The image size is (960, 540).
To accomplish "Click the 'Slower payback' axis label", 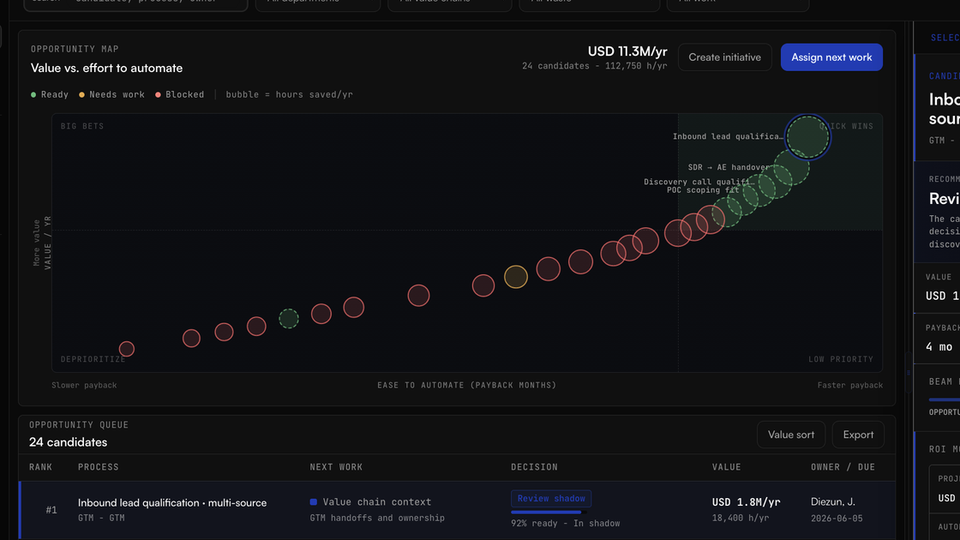I will [x=84, y=385].
